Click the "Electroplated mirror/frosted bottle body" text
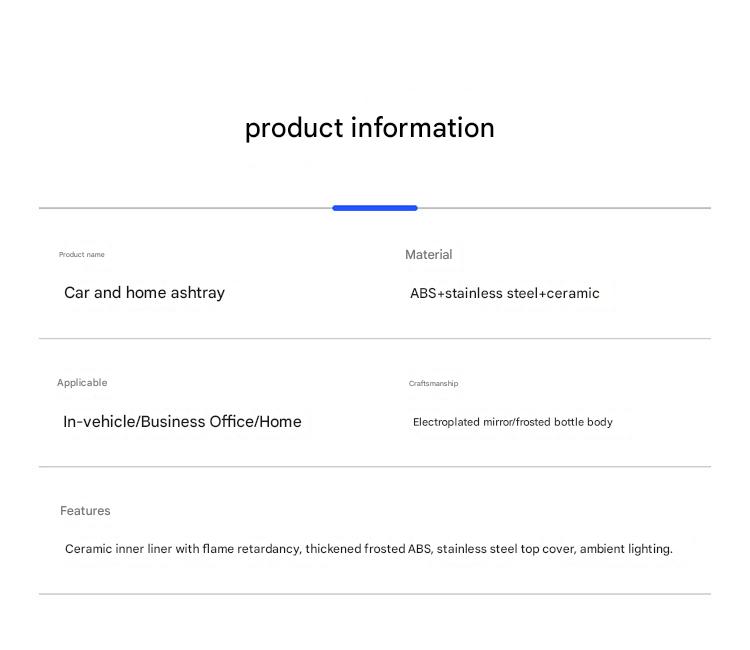This screenshot has height=650, width=750. [512, 422]
